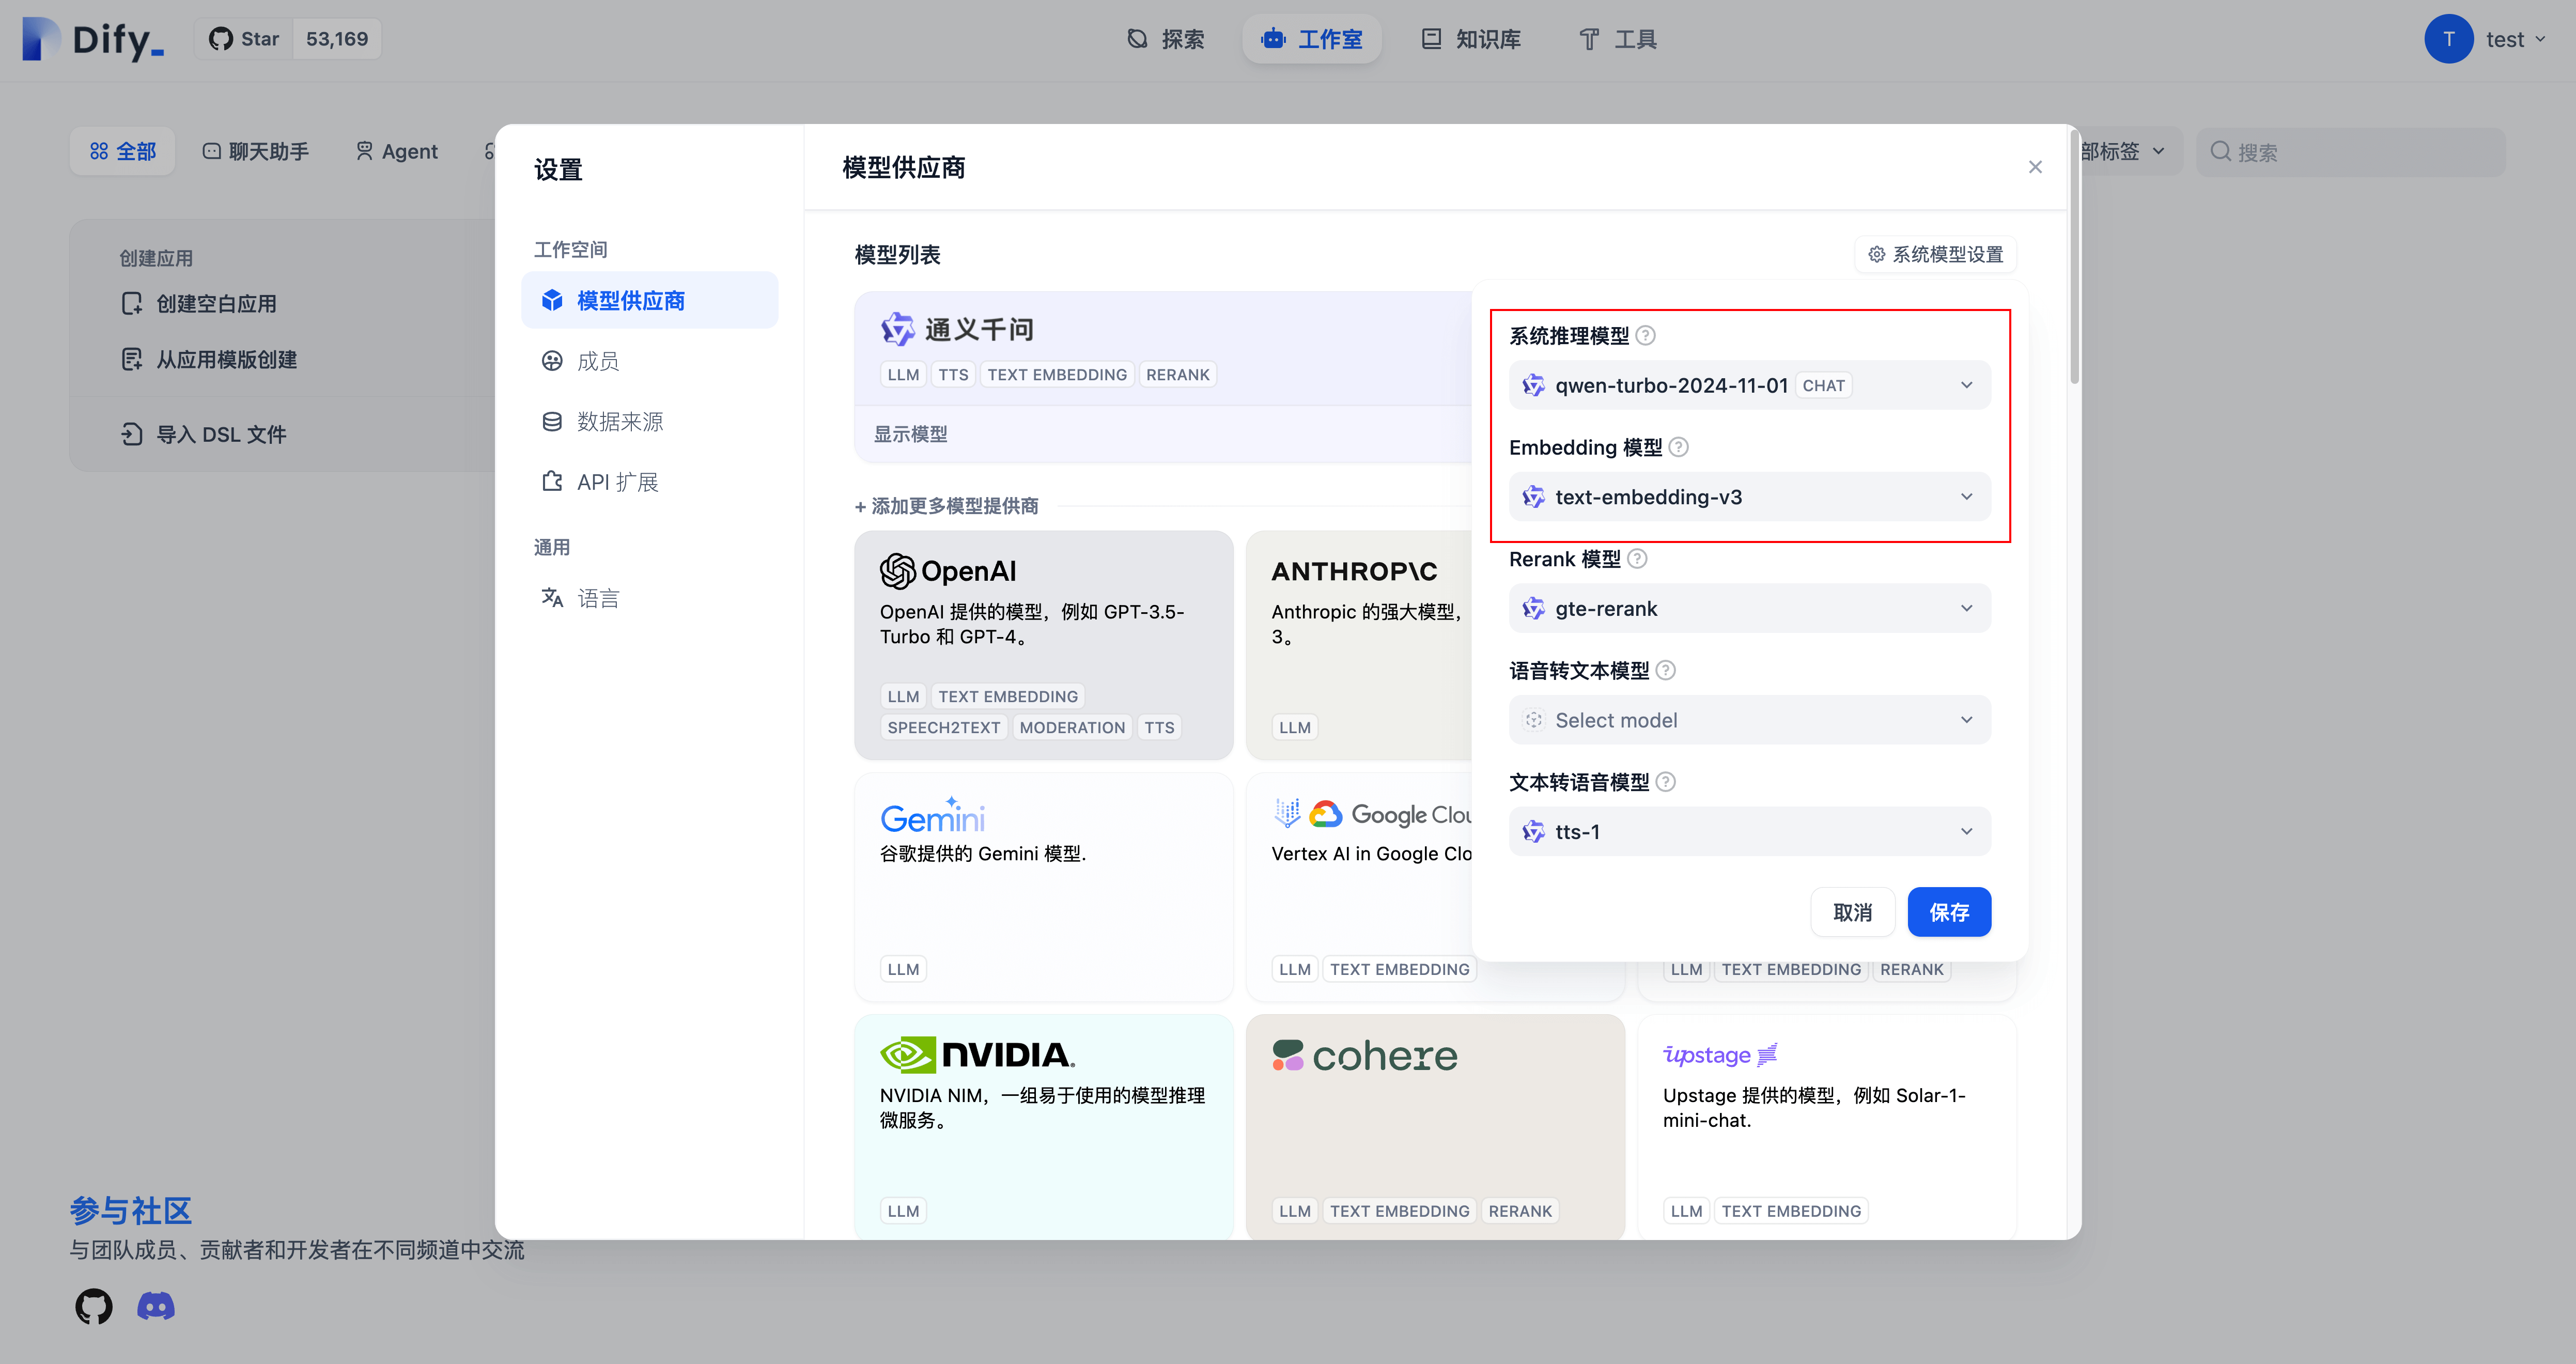Click 显示模型 under 通义千问

[910, 434]
